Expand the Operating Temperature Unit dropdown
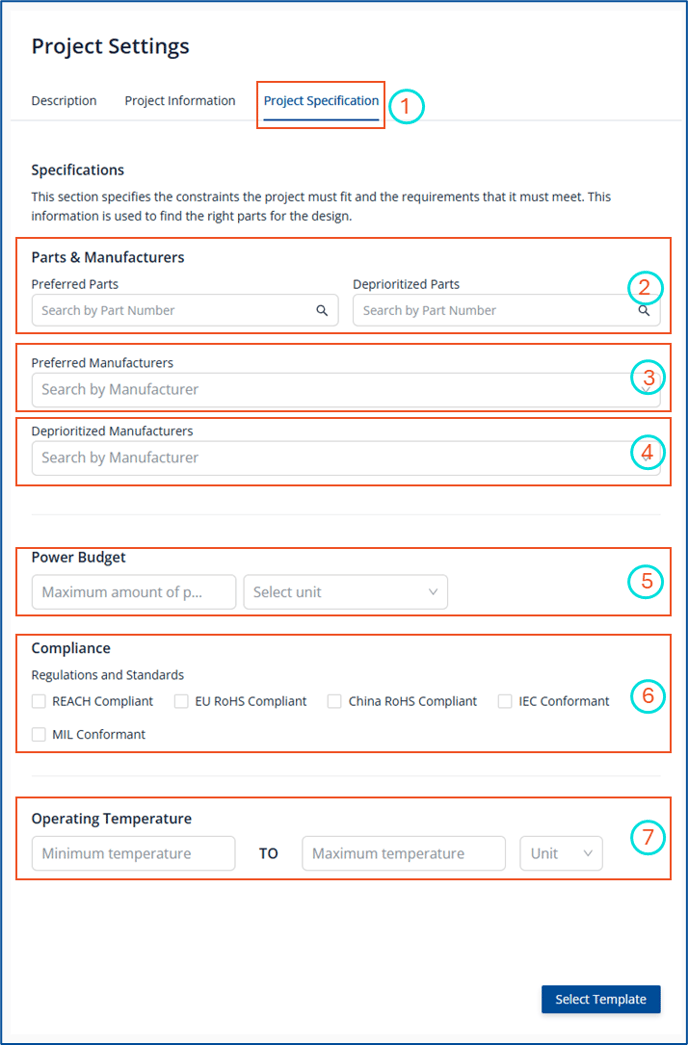The height and width of the screenshot is (1045, 688). (x=561, y=854)
